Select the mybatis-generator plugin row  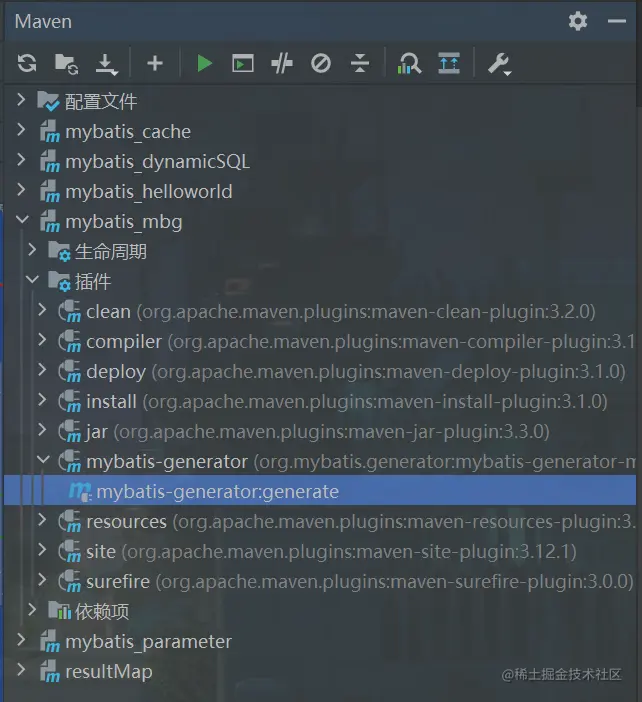point(320,462)
